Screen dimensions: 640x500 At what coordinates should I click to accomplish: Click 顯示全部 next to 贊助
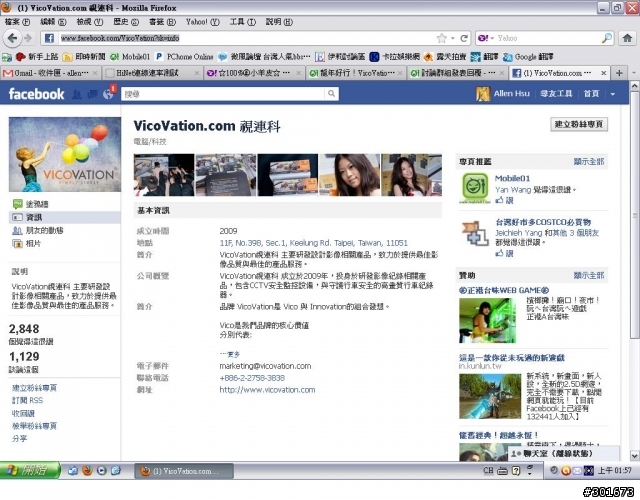589,276
